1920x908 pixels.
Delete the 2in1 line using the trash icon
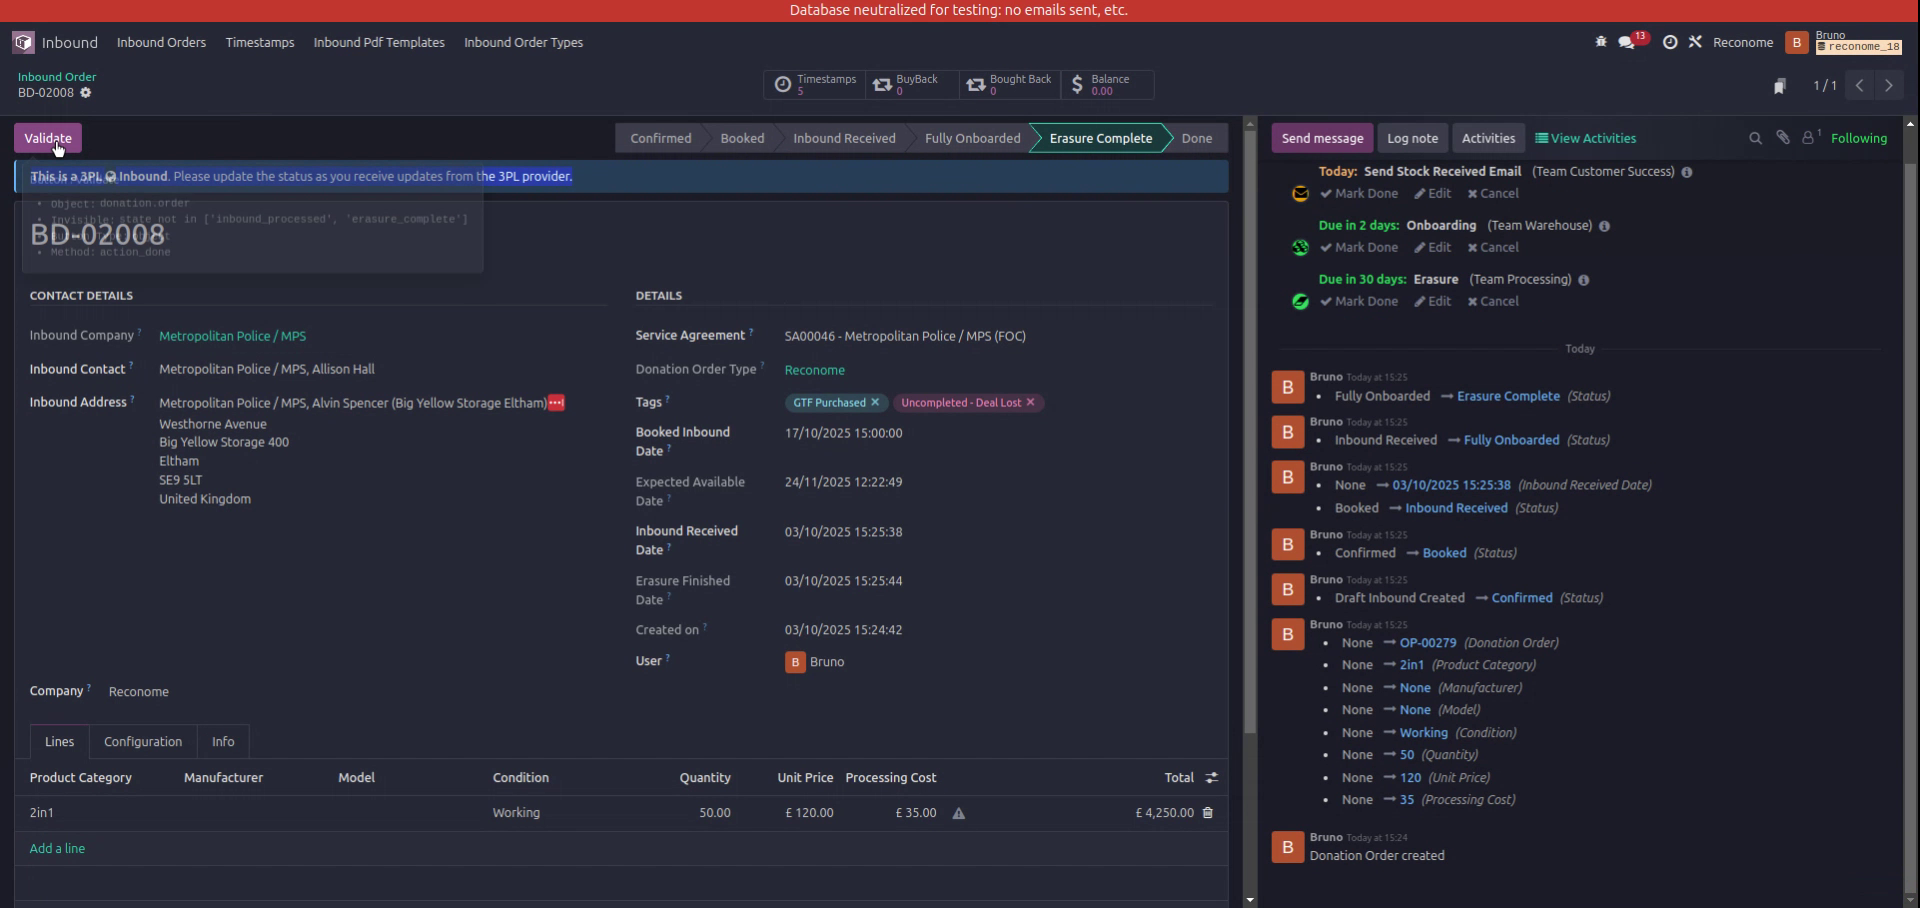1208,813
